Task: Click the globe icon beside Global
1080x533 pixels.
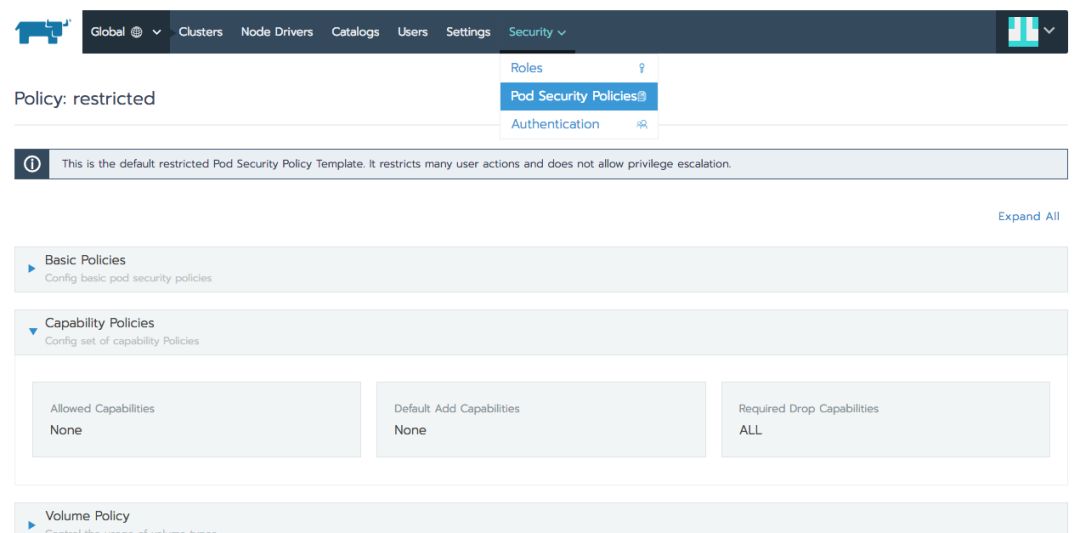Action: click(x=136, y=32)
